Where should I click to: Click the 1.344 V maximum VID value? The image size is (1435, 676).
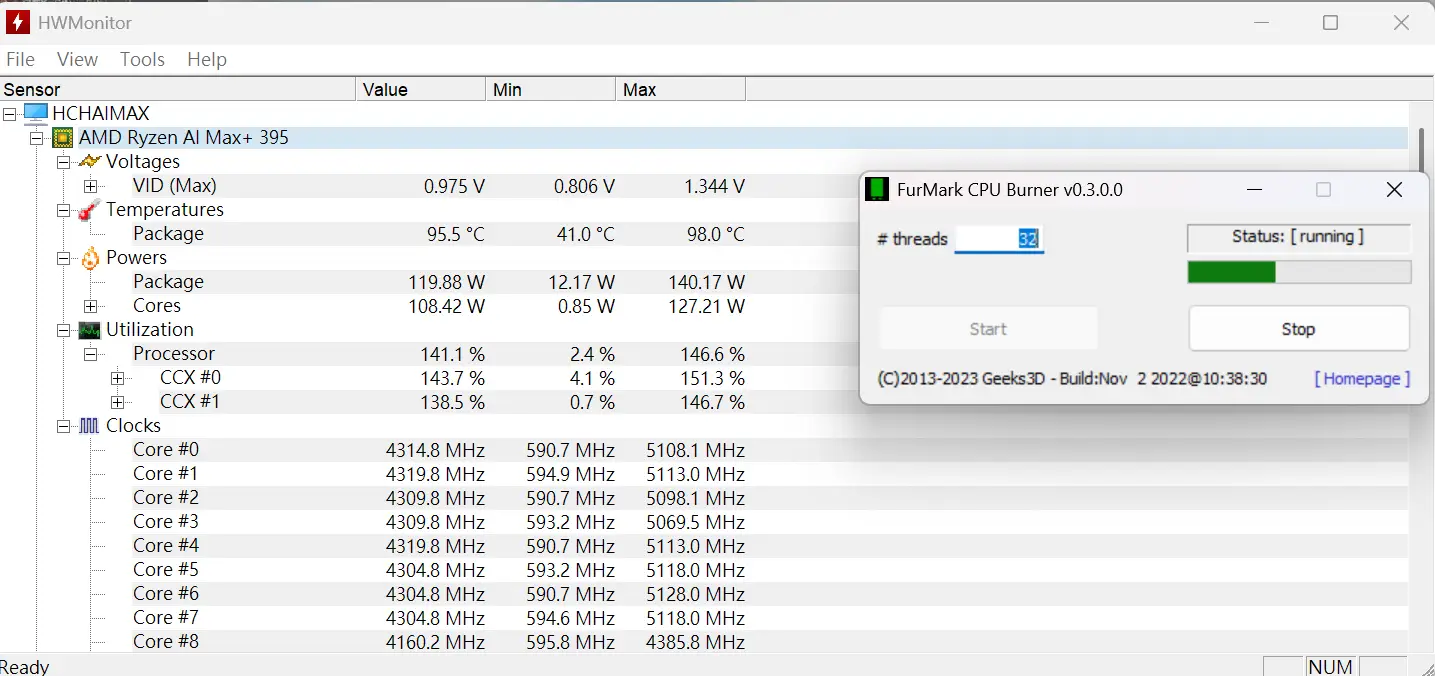[x=714, y=186]
